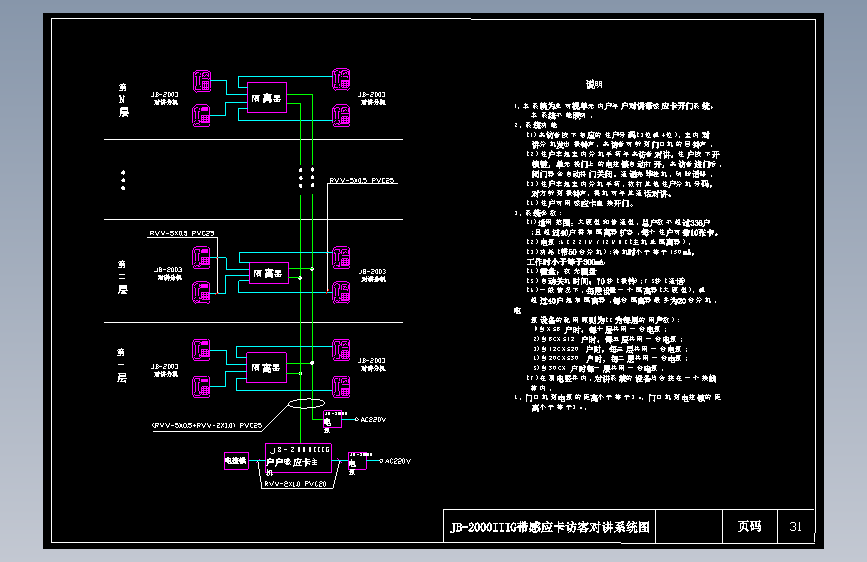The width and height of the screenshot is (867, 562).
Task: Click the RVV-5X0.5 PVC25 label above second-floor left phones
Action: point(182,233)
